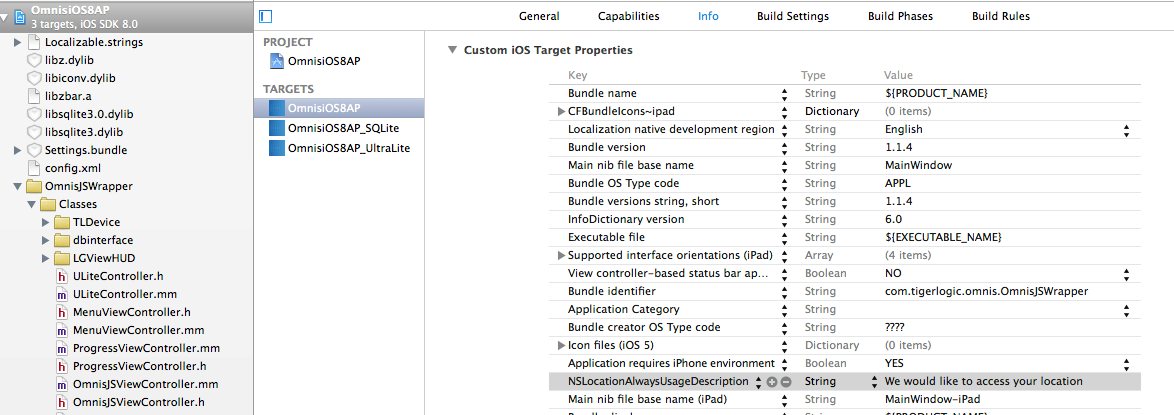This screenshot has width=1174, height=415.
Task: Click the Bundle name key stepper
Action: 785,94
